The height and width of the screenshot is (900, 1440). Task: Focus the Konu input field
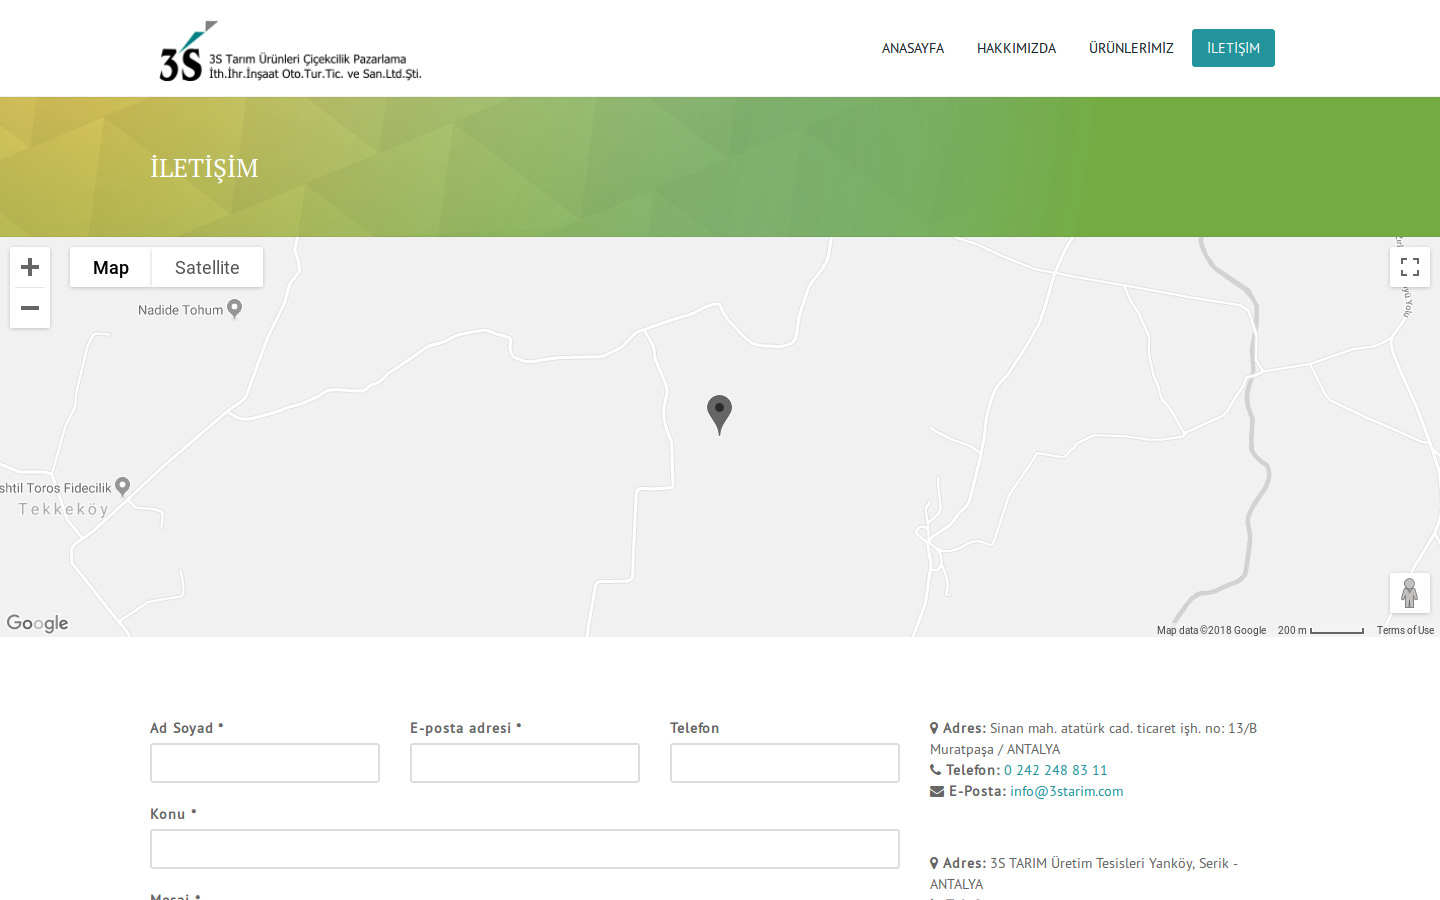click(525, 849)
